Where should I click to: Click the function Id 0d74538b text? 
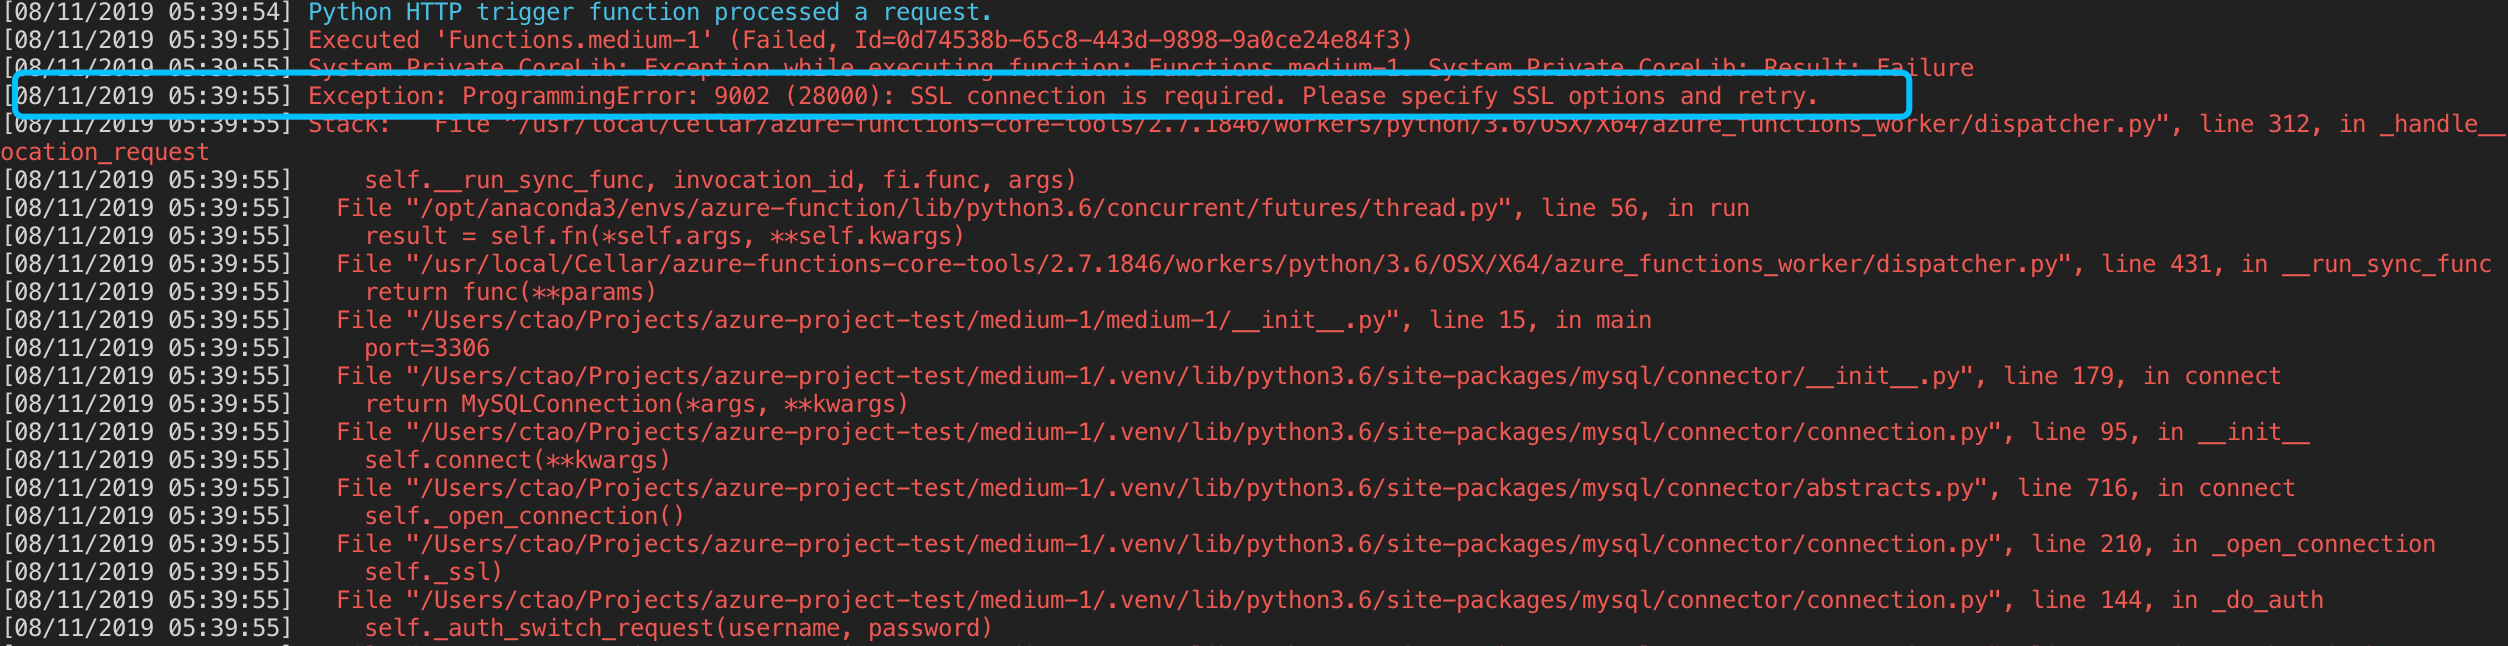coord(1132,41)
